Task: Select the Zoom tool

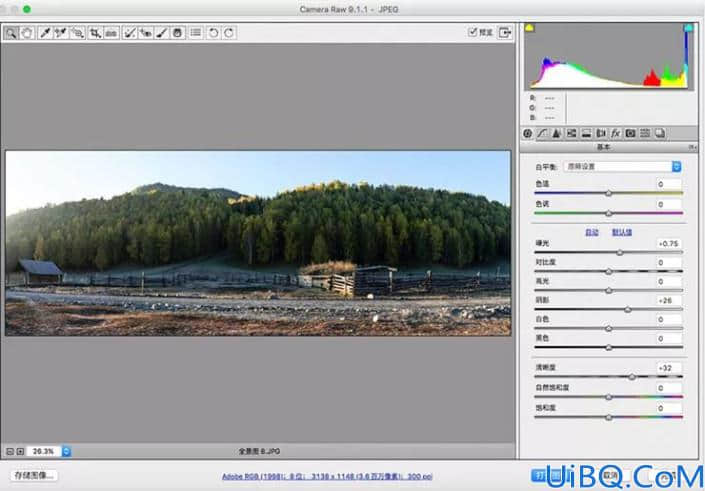Action: [x=11, y=33]
